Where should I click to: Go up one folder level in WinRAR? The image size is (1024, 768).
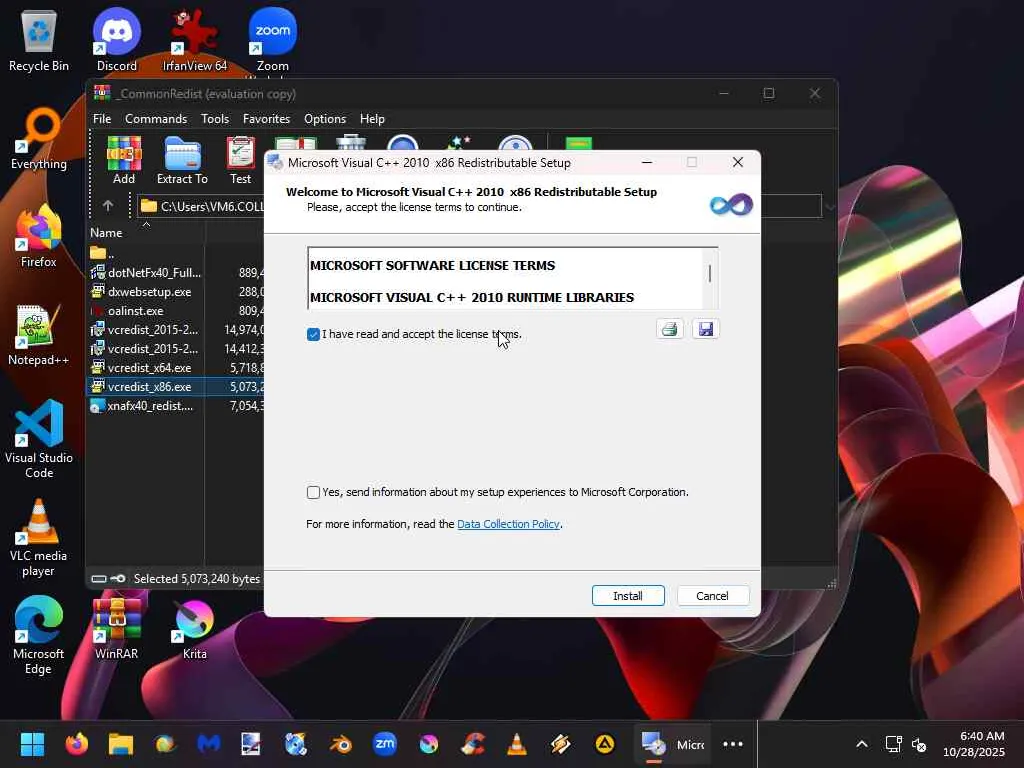108,206
